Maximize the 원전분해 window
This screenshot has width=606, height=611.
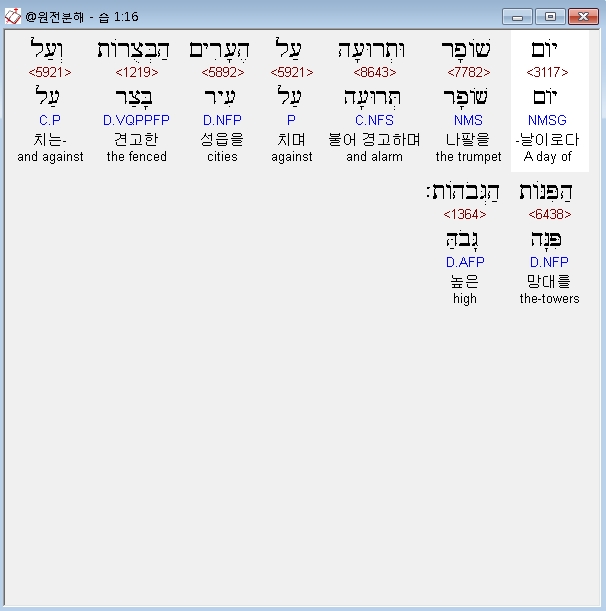click(550, 17)
